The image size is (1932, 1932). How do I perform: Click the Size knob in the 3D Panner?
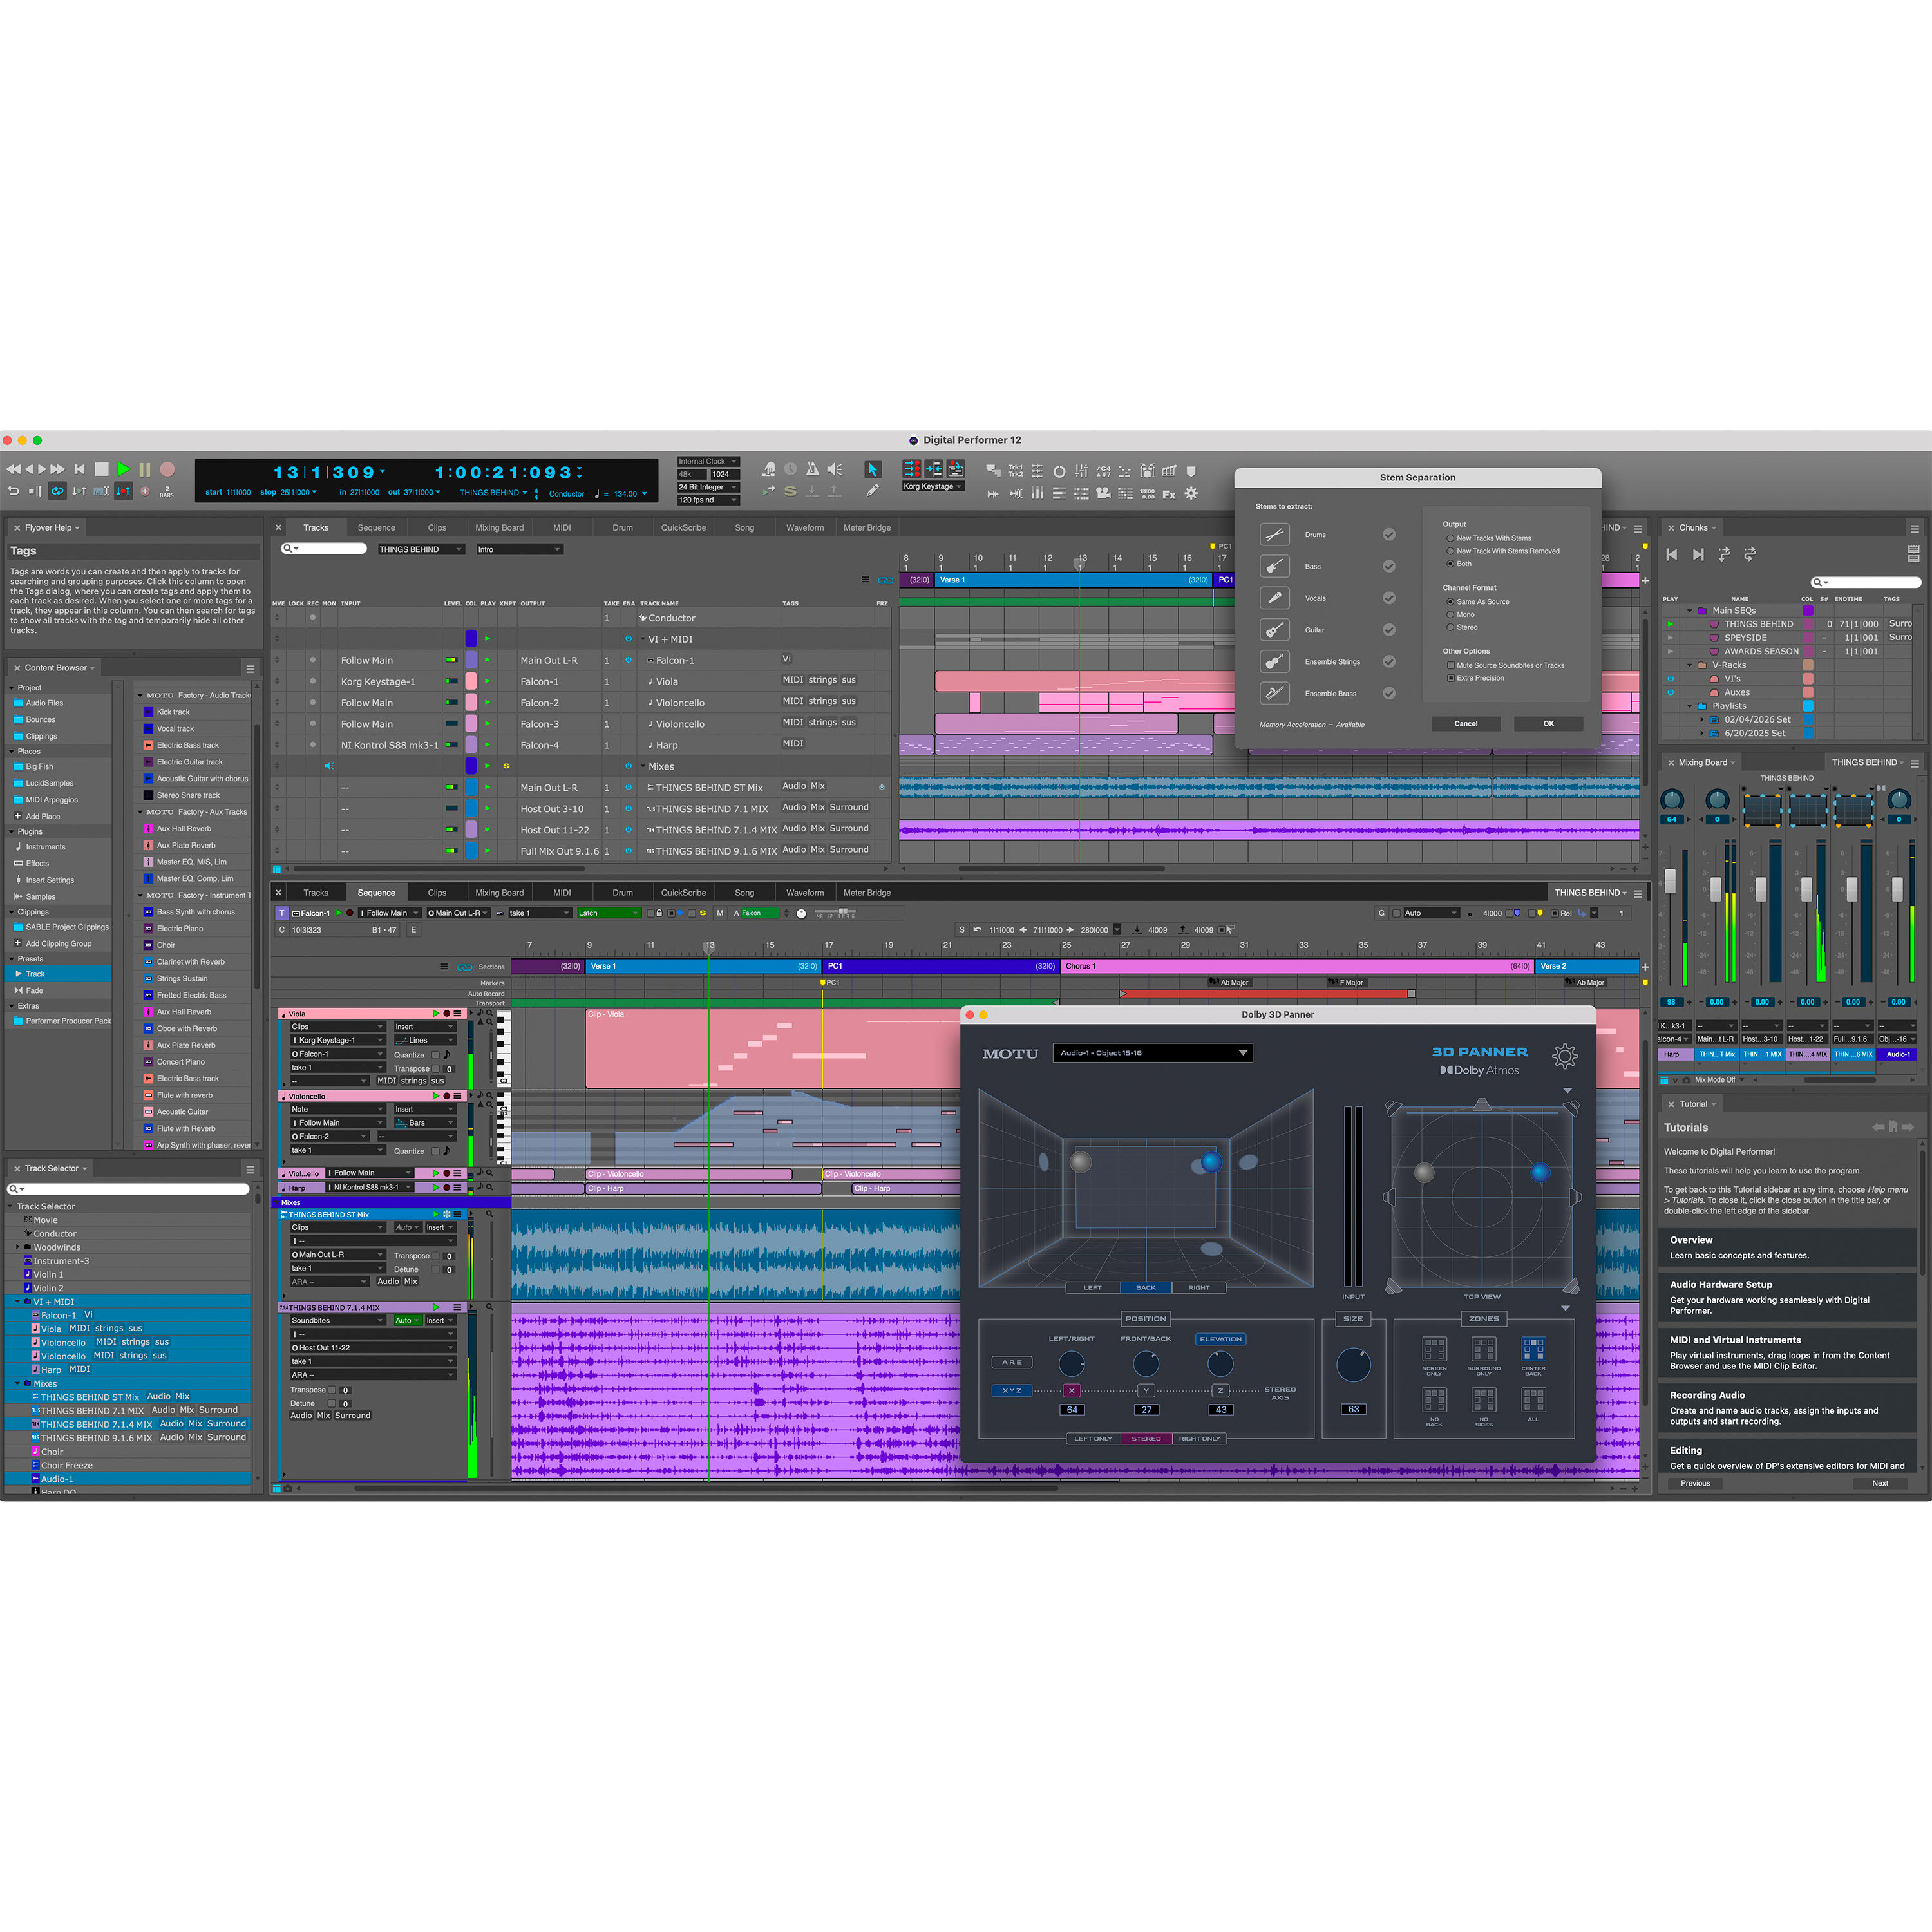1353,1365
